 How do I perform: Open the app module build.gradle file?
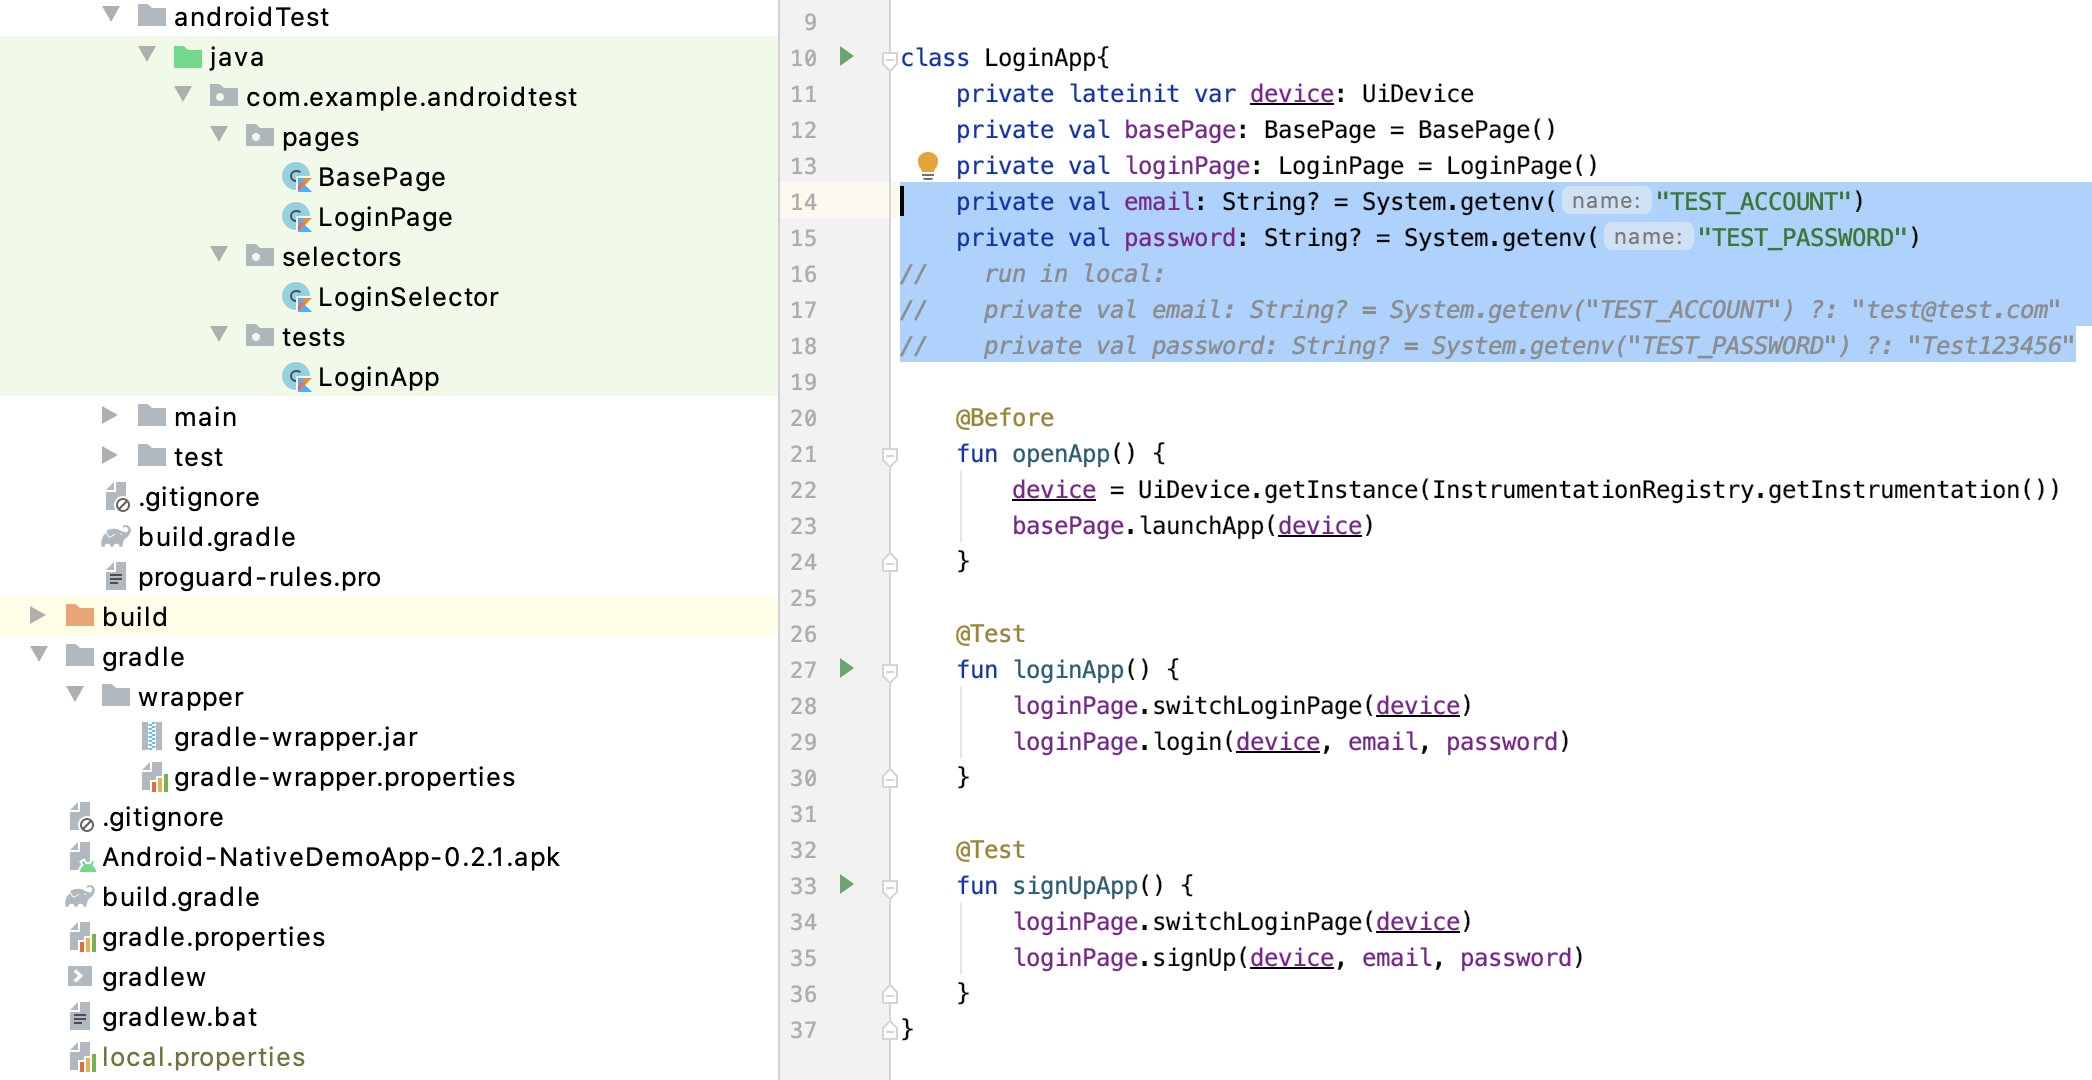(216, 537)
